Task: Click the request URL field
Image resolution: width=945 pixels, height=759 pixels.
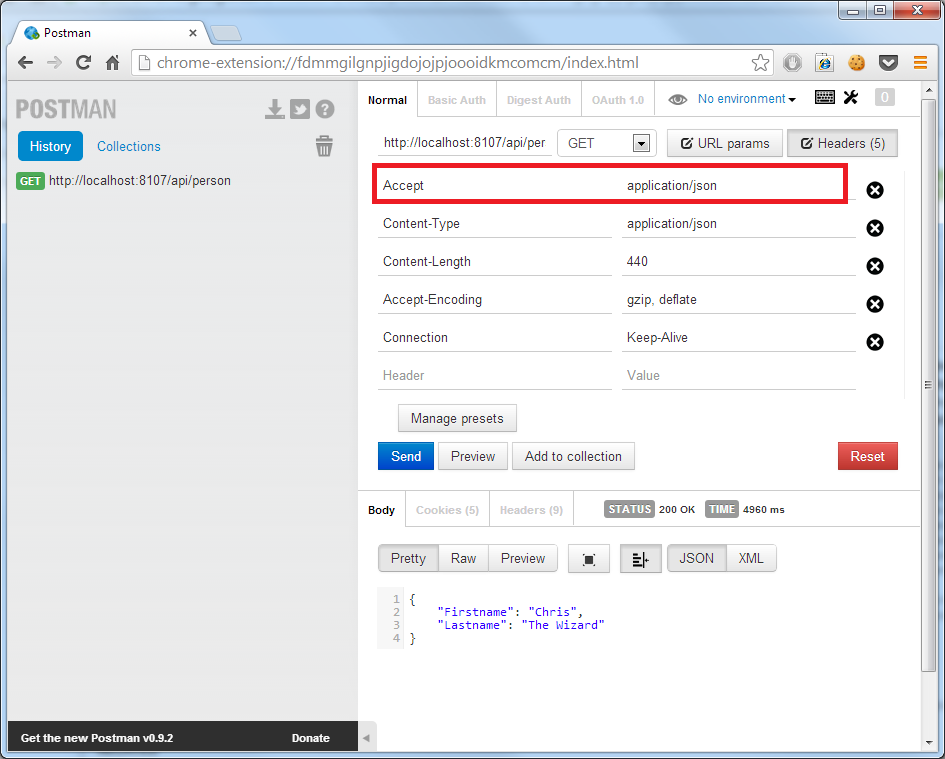Action: [465, 143]
